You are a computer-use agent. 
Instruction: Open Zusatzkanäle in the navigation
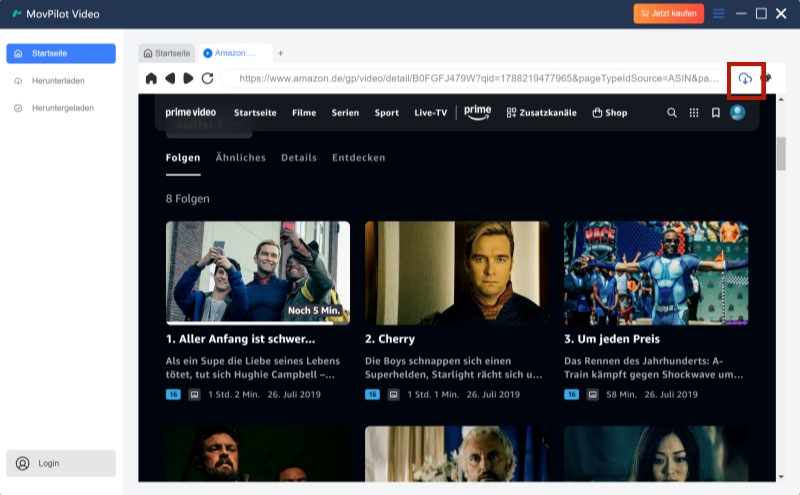point(541,113)
